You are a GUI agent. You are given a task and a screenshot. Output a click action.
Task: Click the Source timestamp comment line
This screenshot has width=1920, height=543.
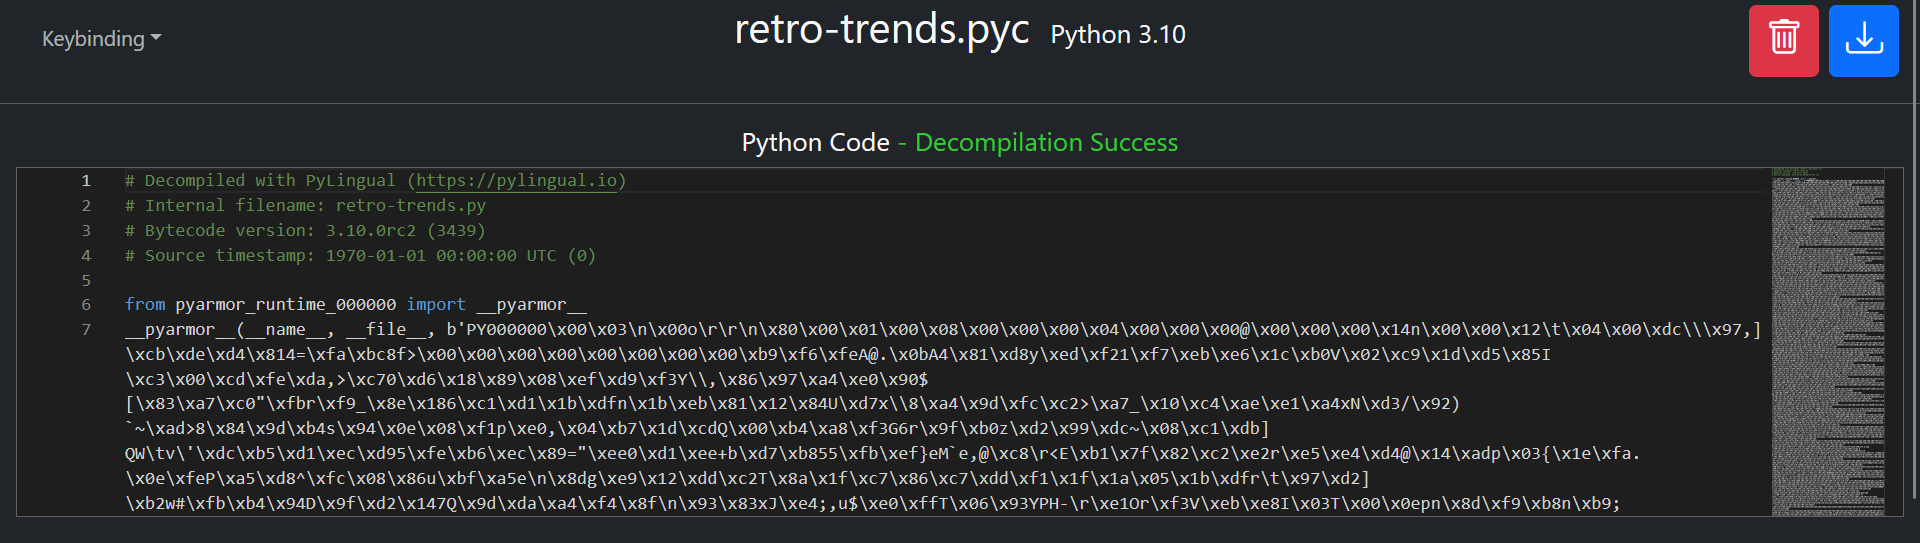pyautogui.click(x=360, y=256)
